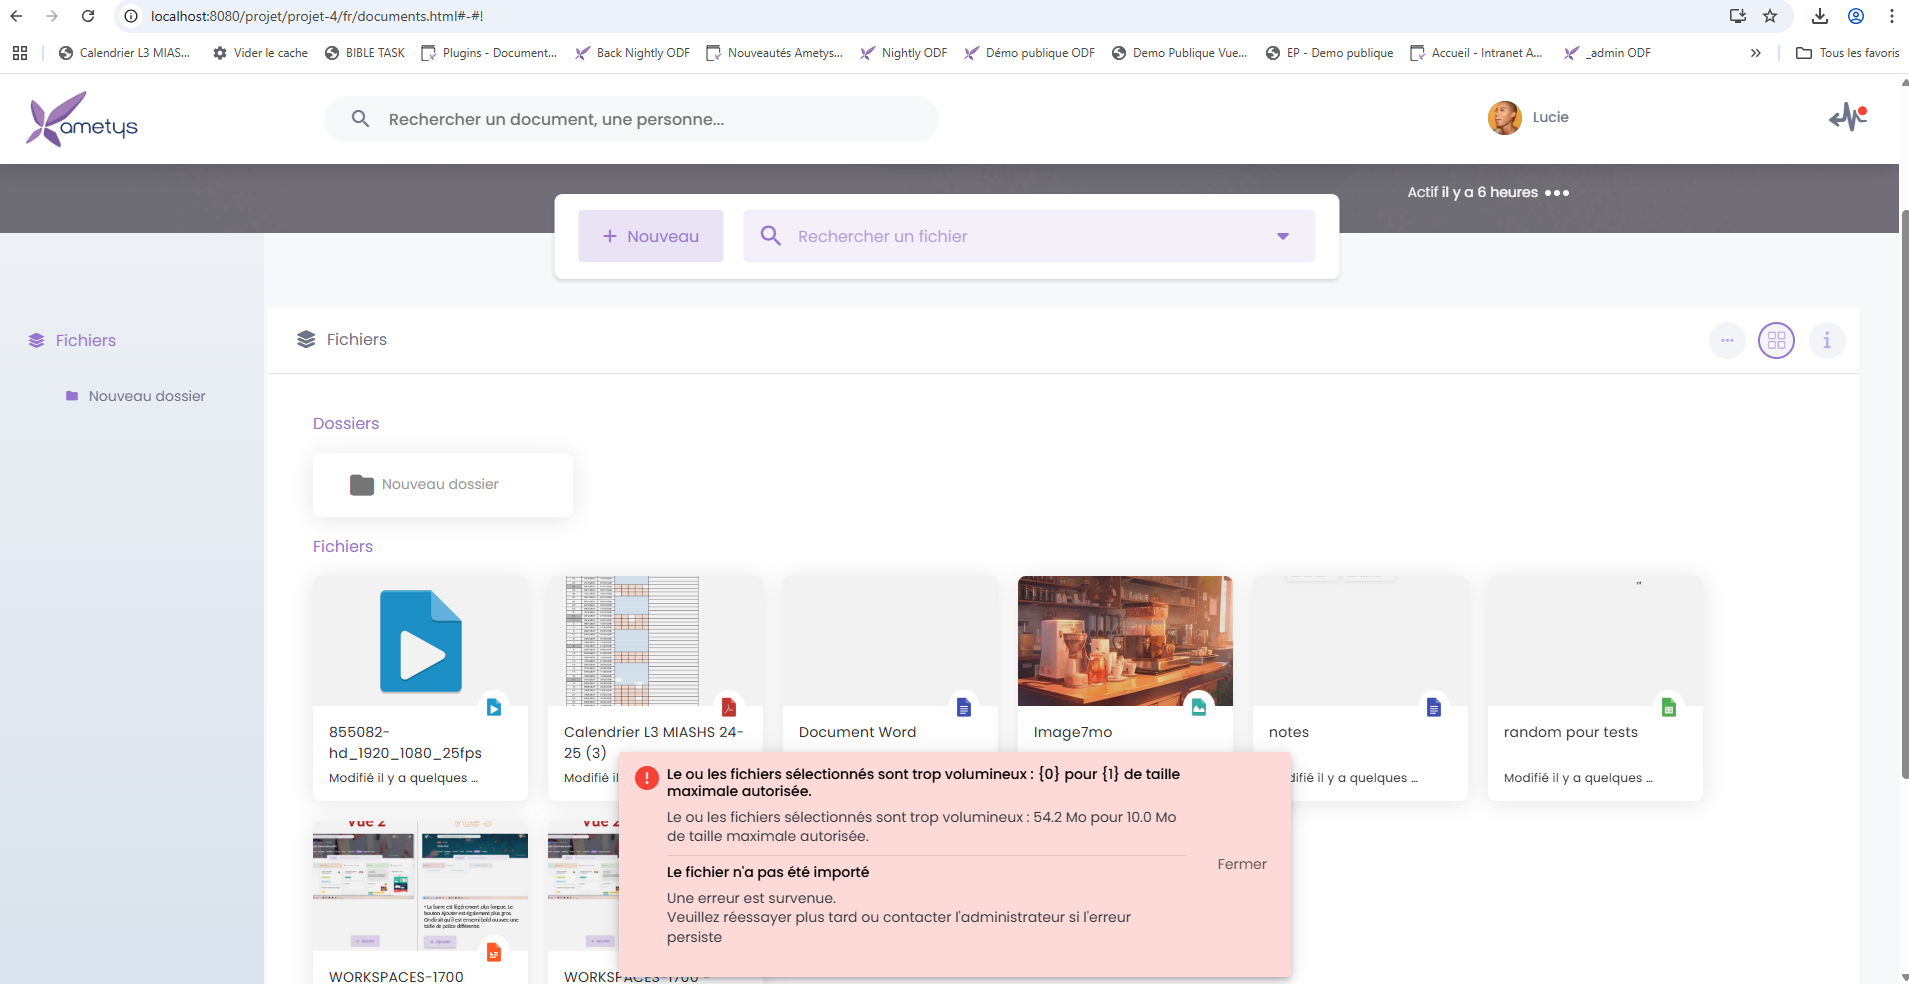Screen dimensions: 1909x984
Task: Toggle the grid view display button
Action: click(1776, 341)
